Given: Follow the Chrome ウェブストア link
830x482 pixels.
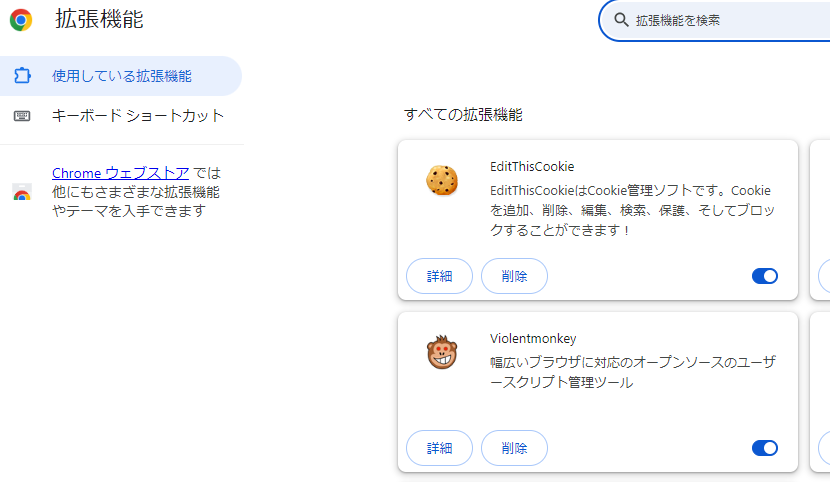Looking at the screenshot, I should pos(120,173).
